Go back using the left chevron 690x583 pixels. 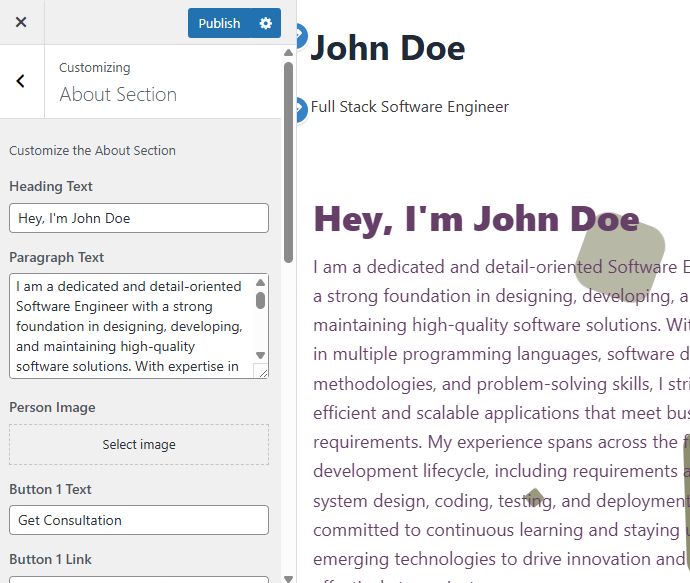pos(21,82)
